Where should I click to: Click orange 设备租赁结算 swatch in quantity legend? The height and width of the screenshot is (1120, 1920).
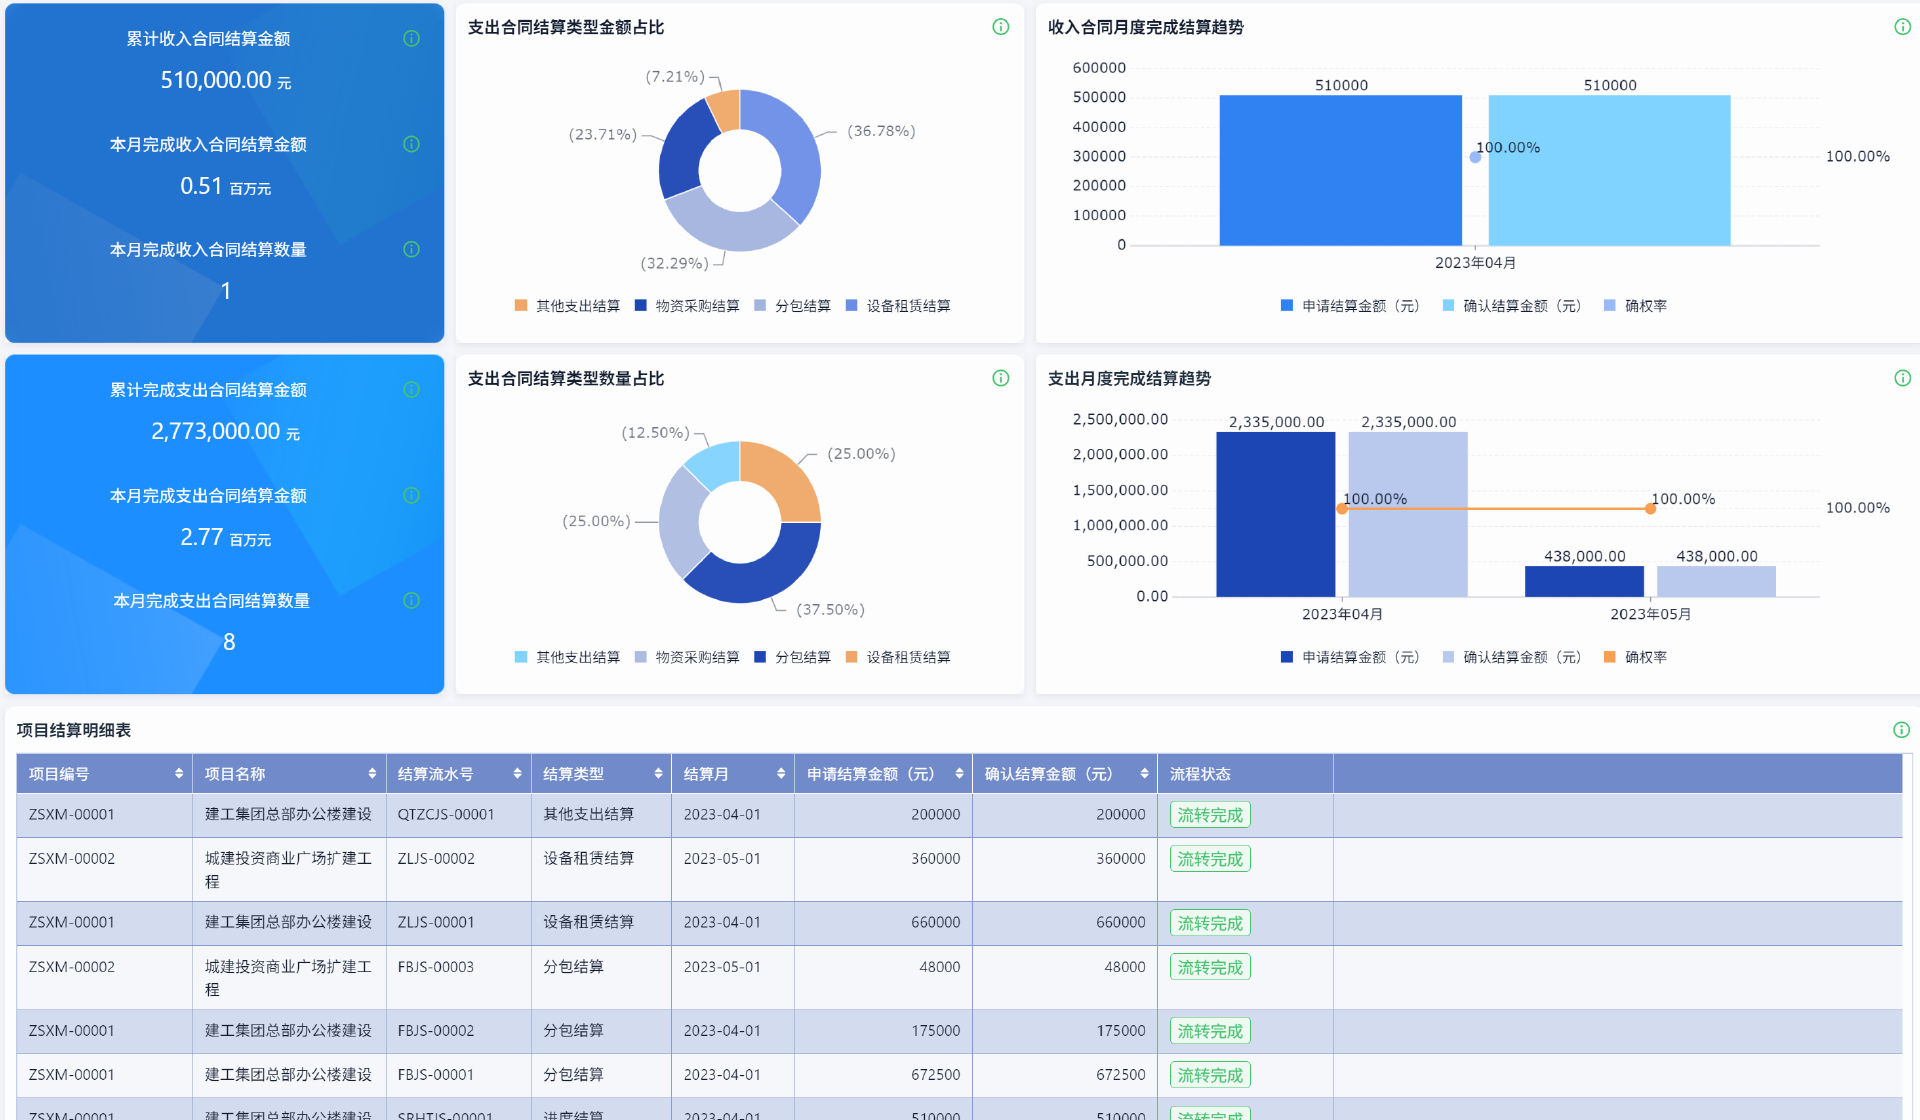[852, 657]
